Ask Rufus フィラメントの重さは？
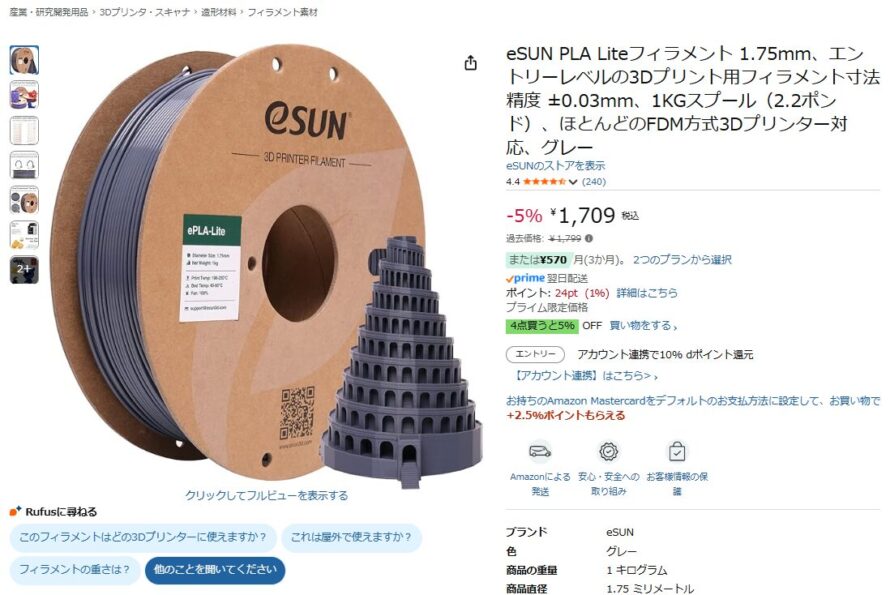This screenshot has width=890, height=595. (74, 569)
